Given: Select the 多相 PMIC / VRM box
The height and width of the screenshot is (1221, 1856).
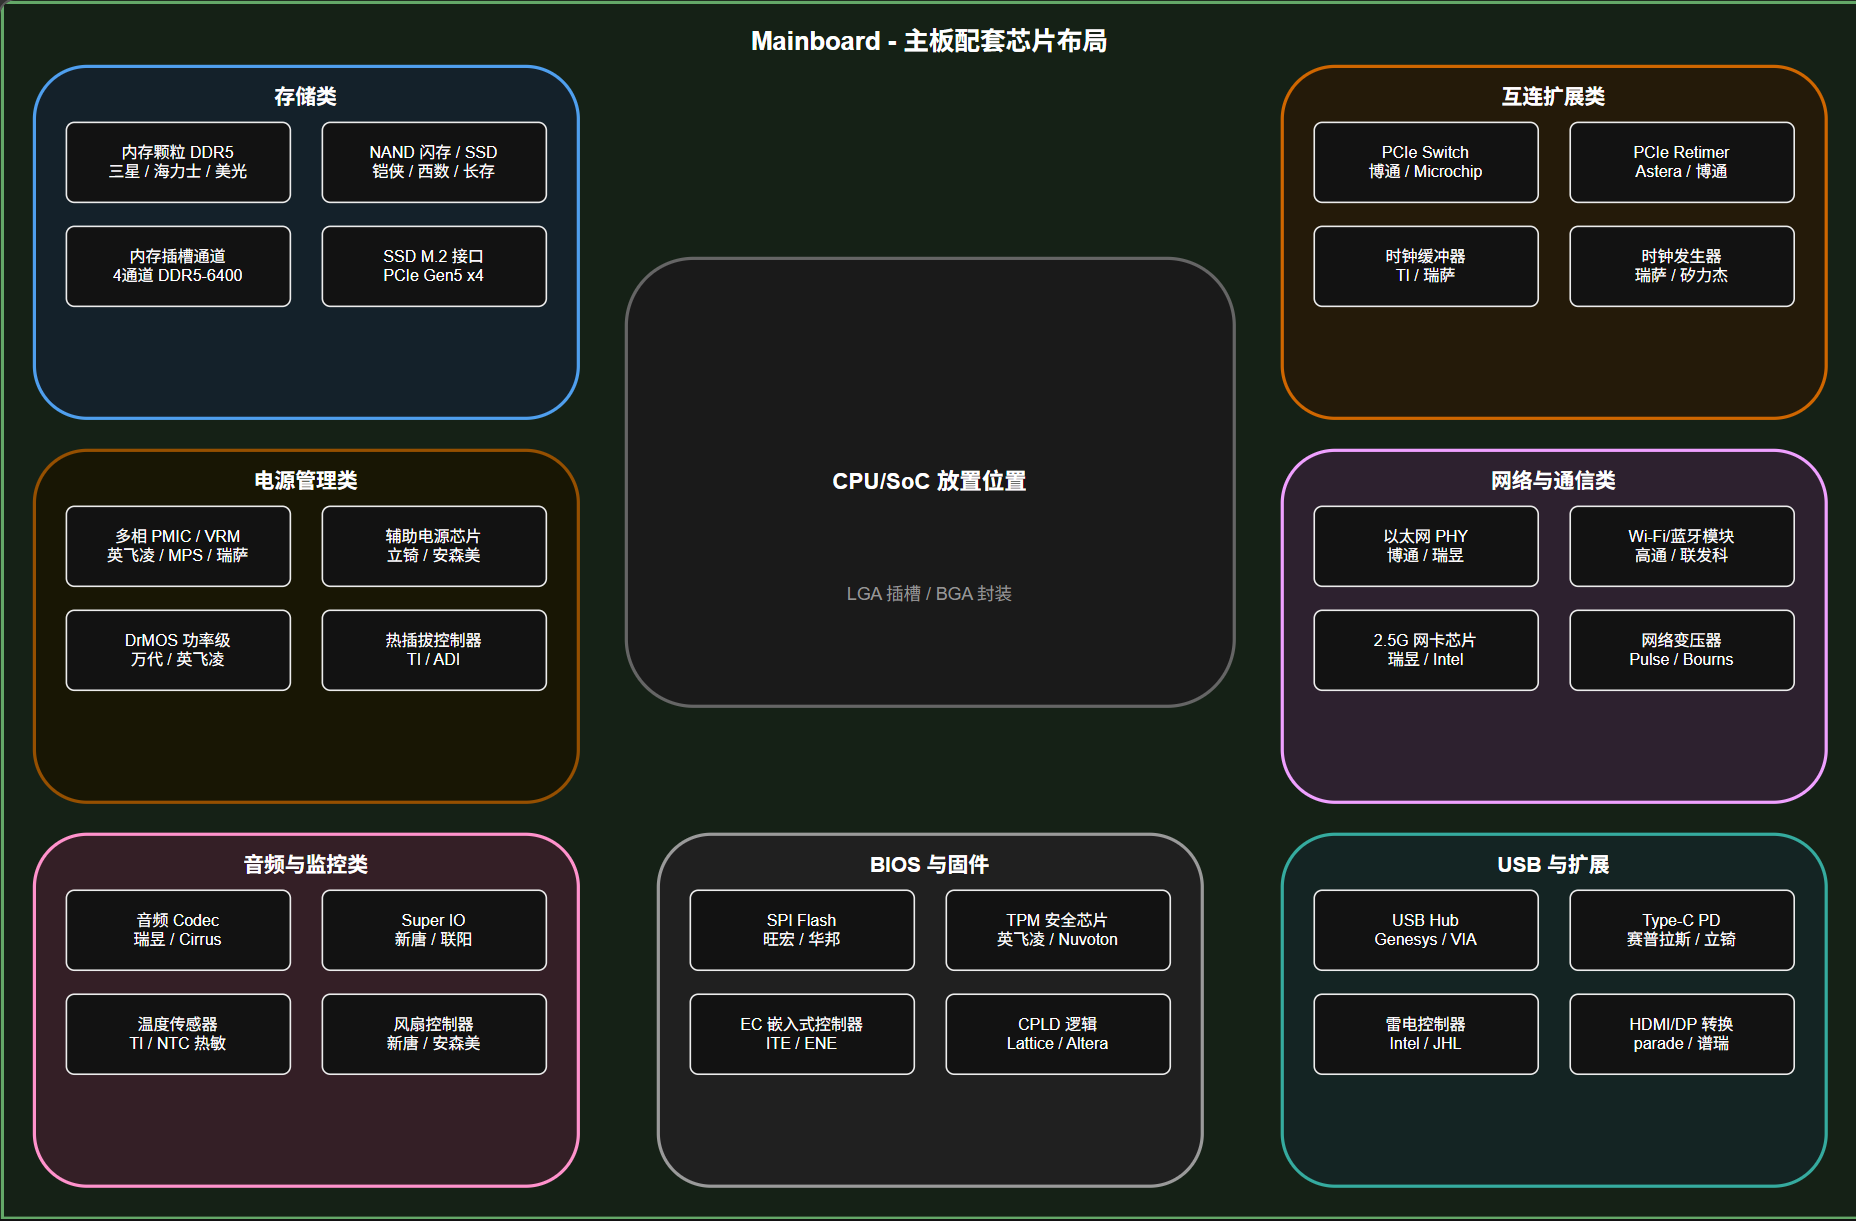Looking at the screenshot, I should 178,546.
